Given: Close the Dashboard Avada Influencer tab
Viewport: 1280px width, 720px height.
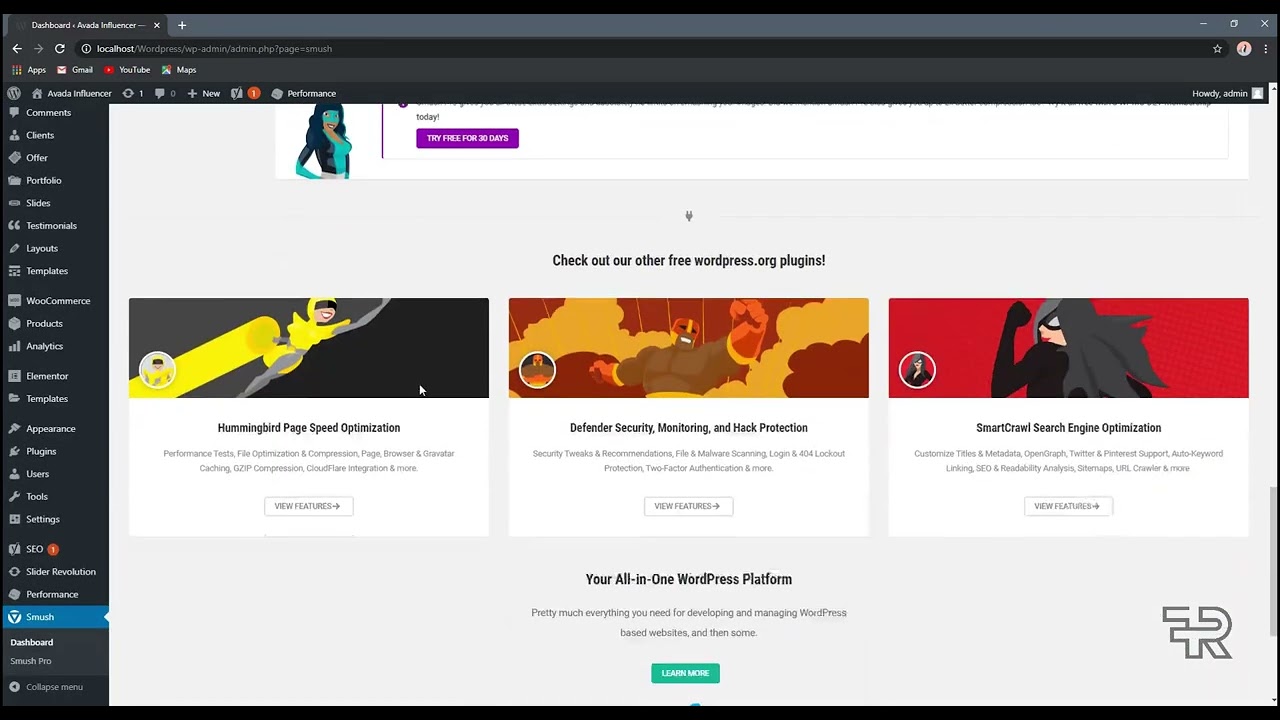Looking at the screenshot, I should click(x=157, y=25).
